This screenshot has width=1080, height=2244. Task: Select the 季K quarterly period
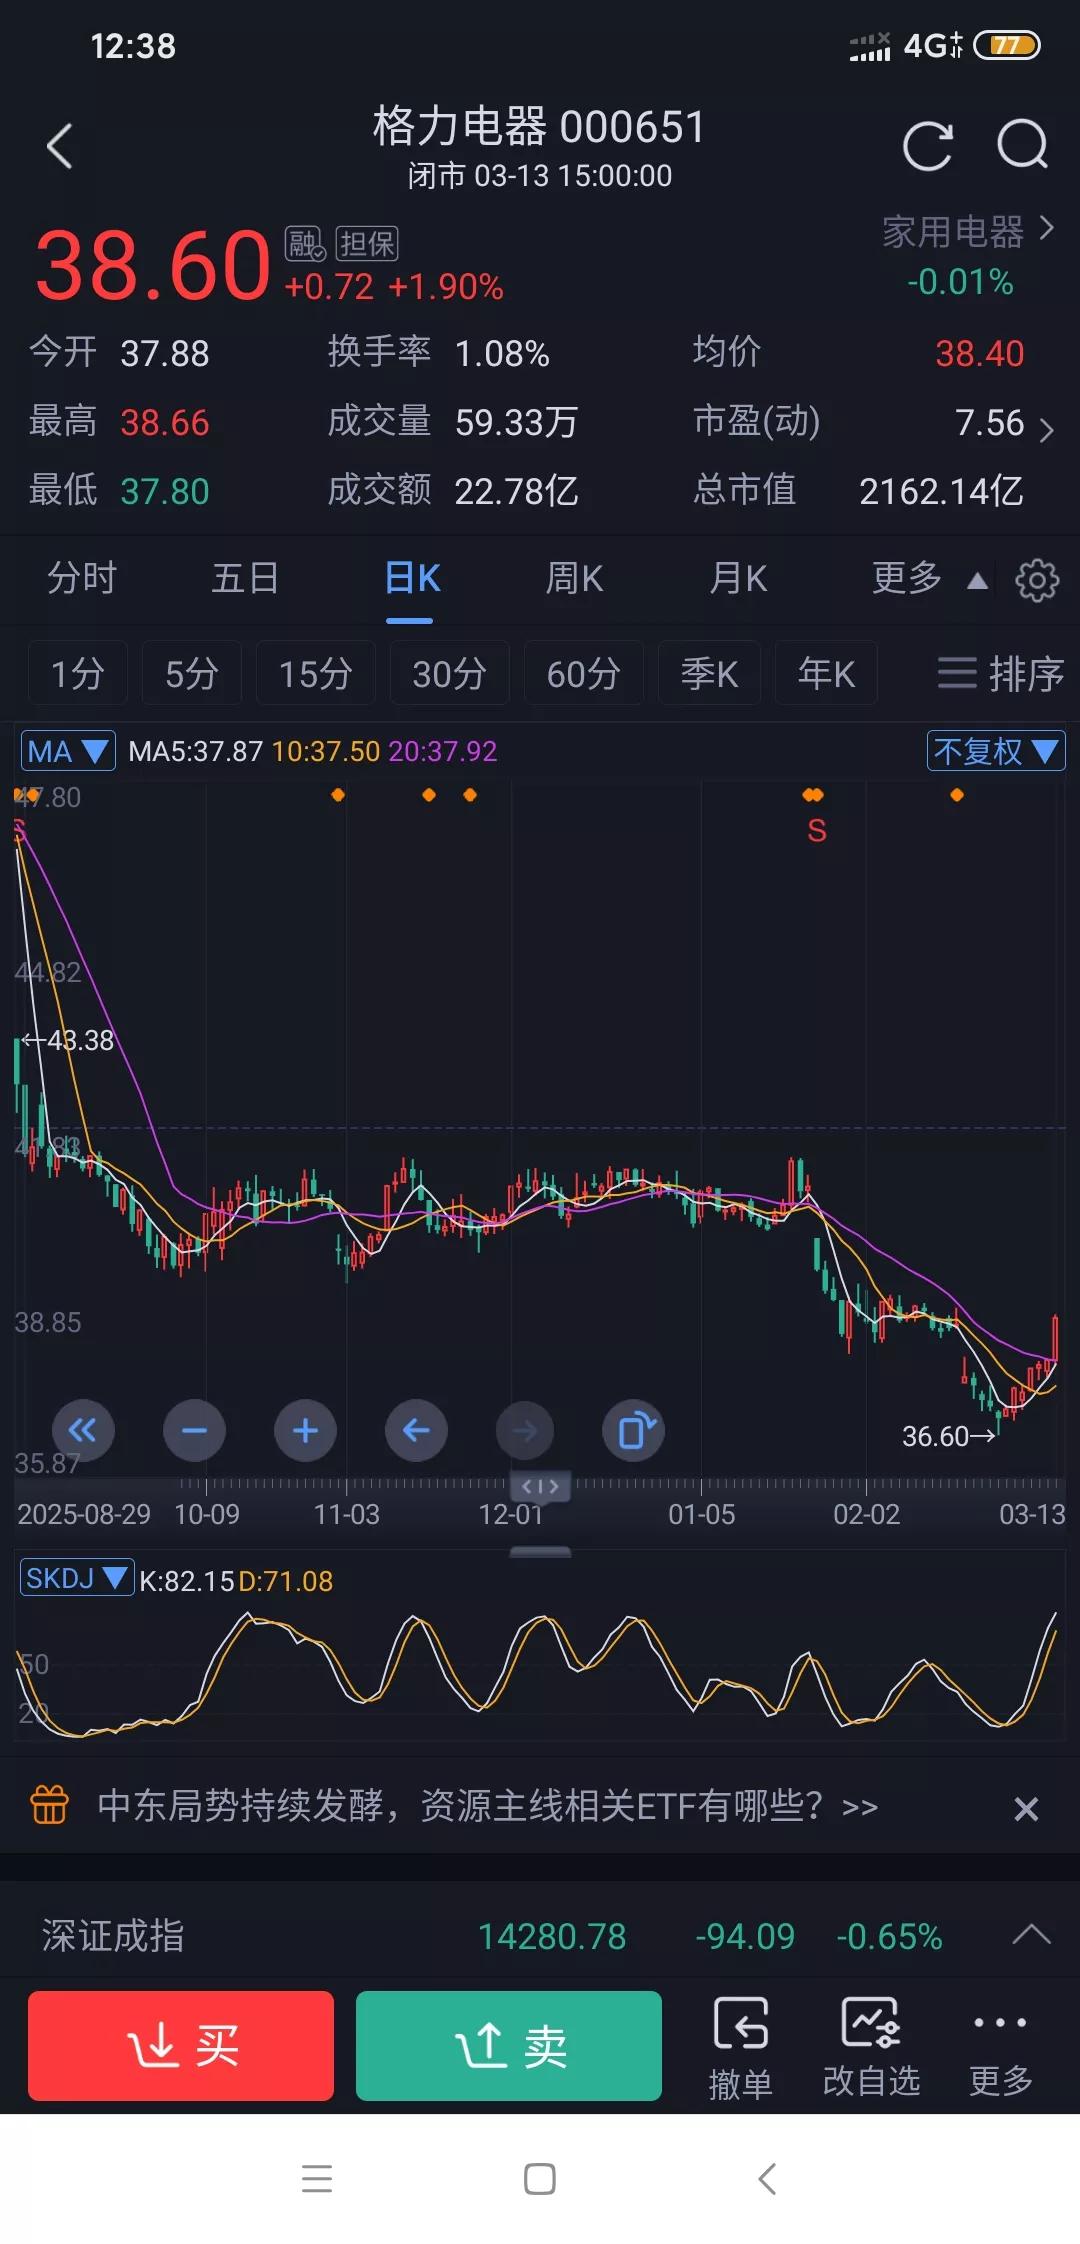pyautogui.click(x=709, y=673)
